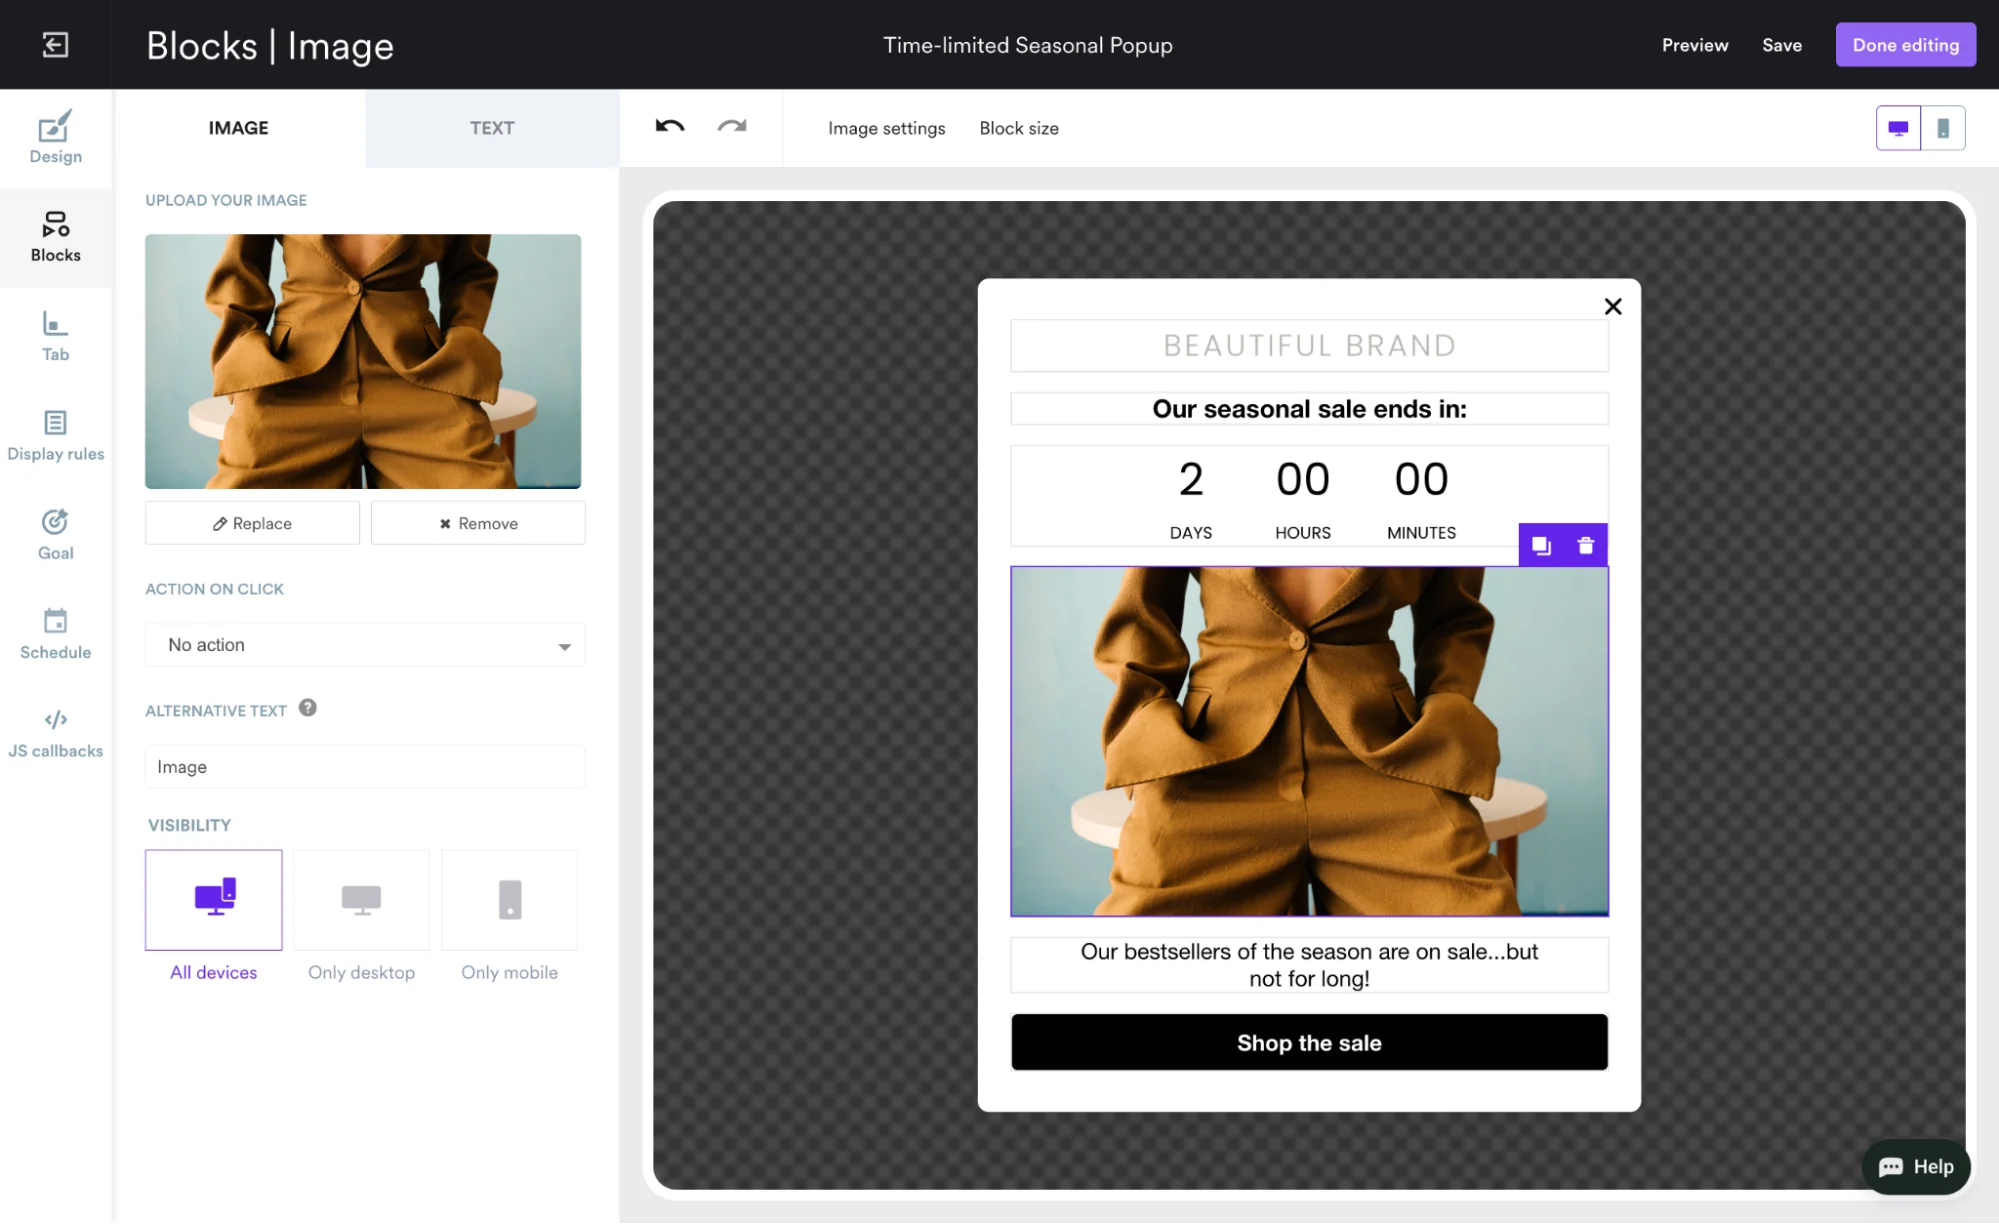The width and height of the screenshot is (1999, 1224).
Task: Click the Done editing button
Action: [1904, 45]
